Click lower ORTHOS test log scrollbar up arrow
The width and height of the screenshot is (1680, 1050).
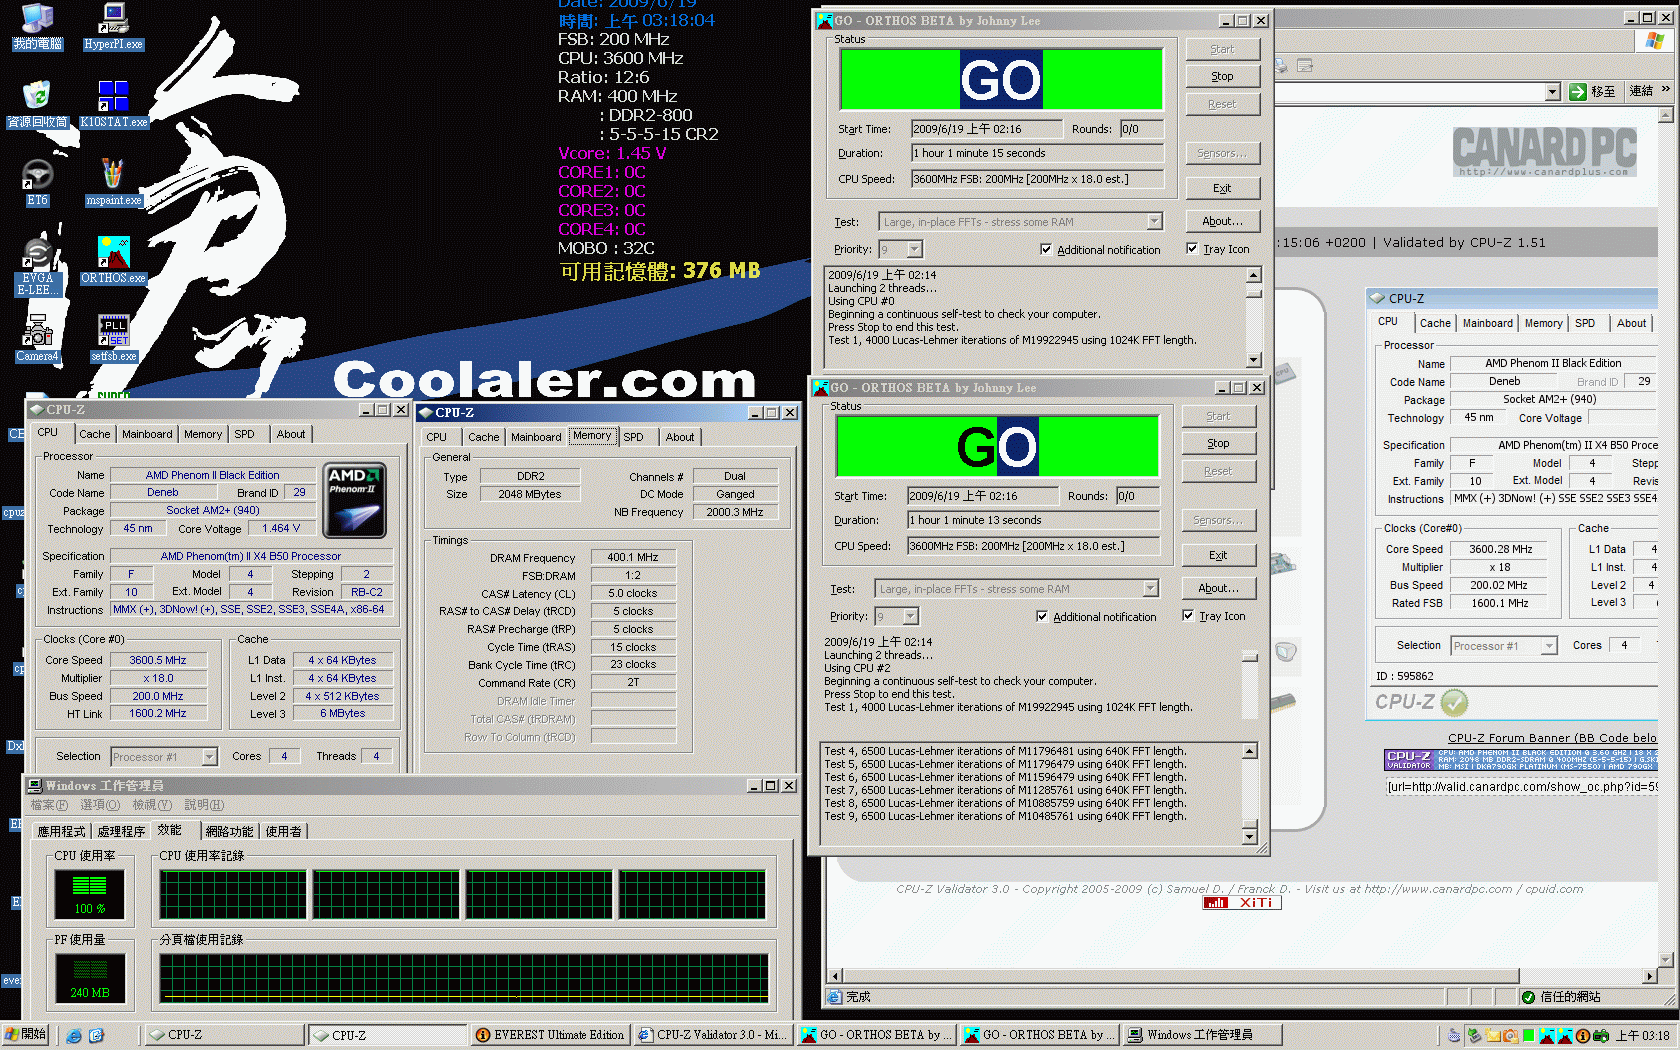pos(1250,751)
